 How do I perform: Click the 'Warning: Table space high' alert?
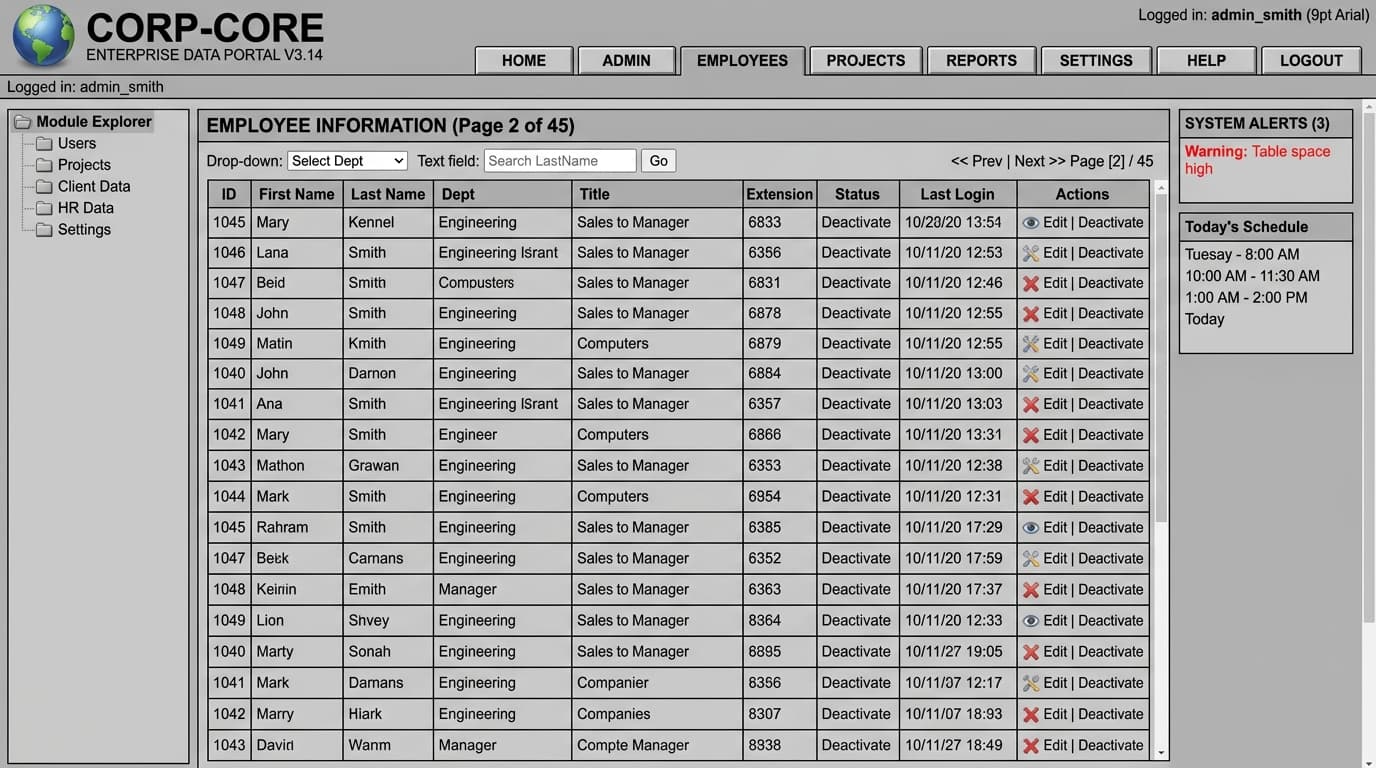(1257, 160)
